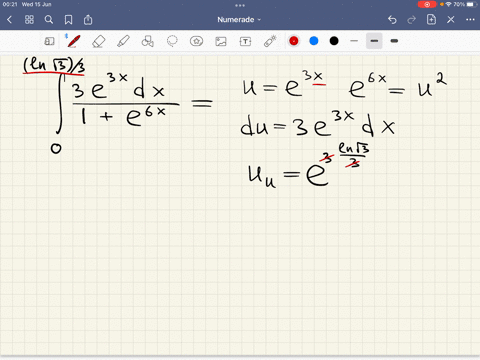Open the more options ellipsis menu
The image size is (480, 360).
(470, 20)
